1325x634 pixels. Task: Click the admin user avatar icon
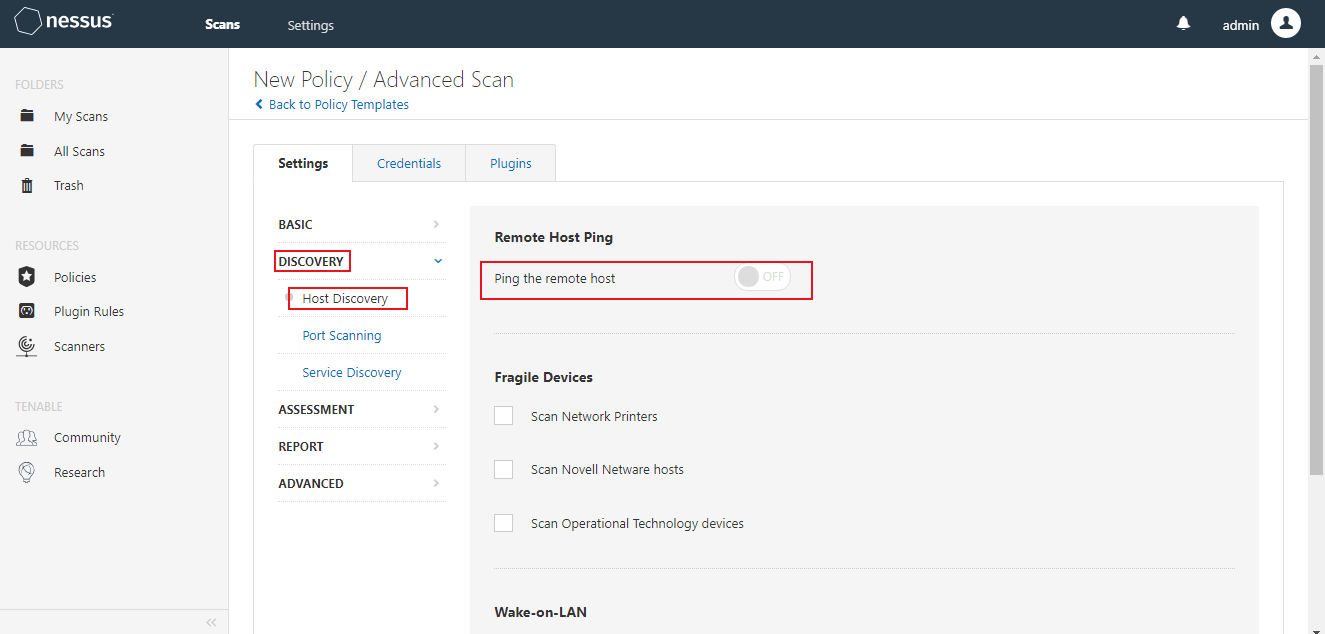[x=1285, y=23]
